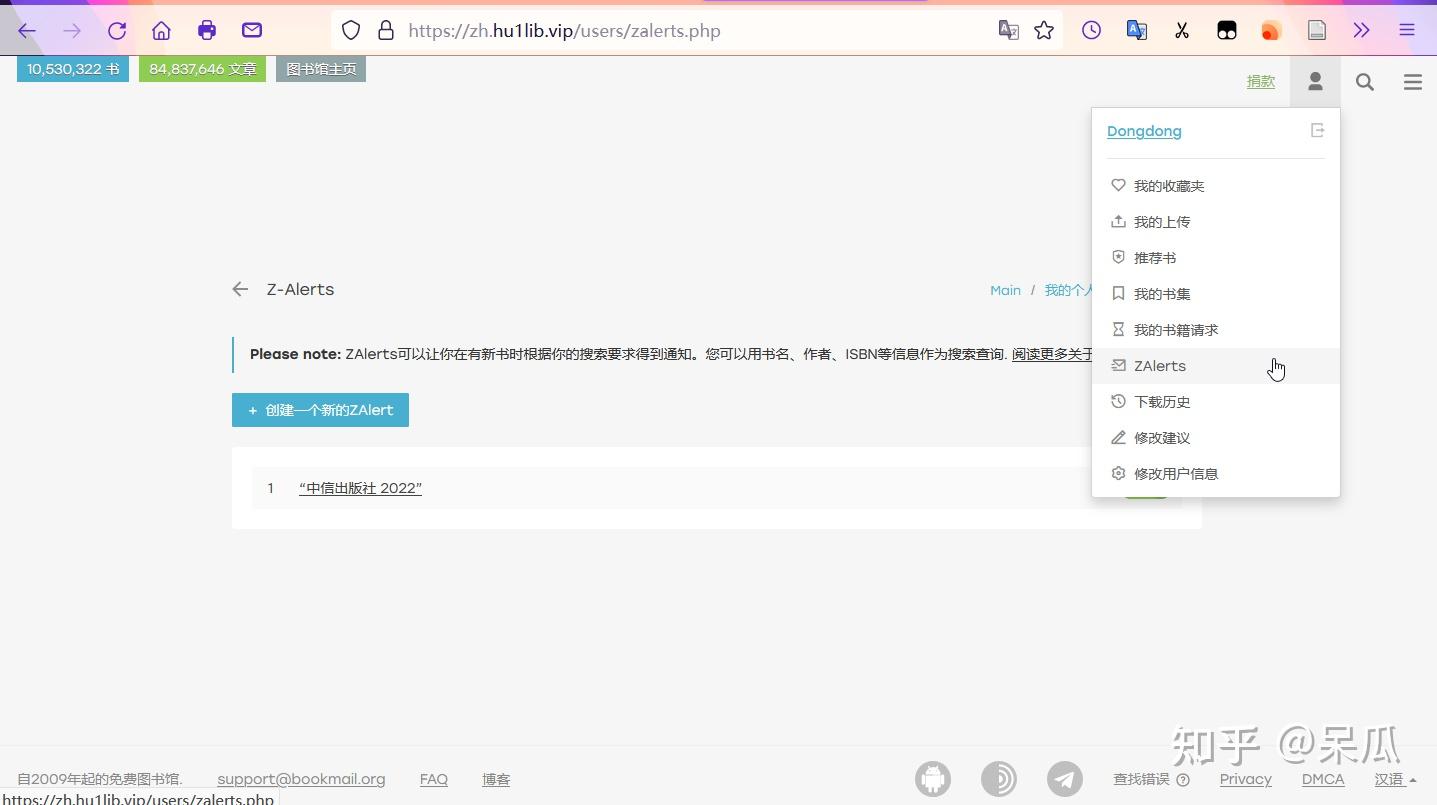This screenshot has height=805, width=1437.
Task: Click the user profile icon in site header
Action: 1314,81
